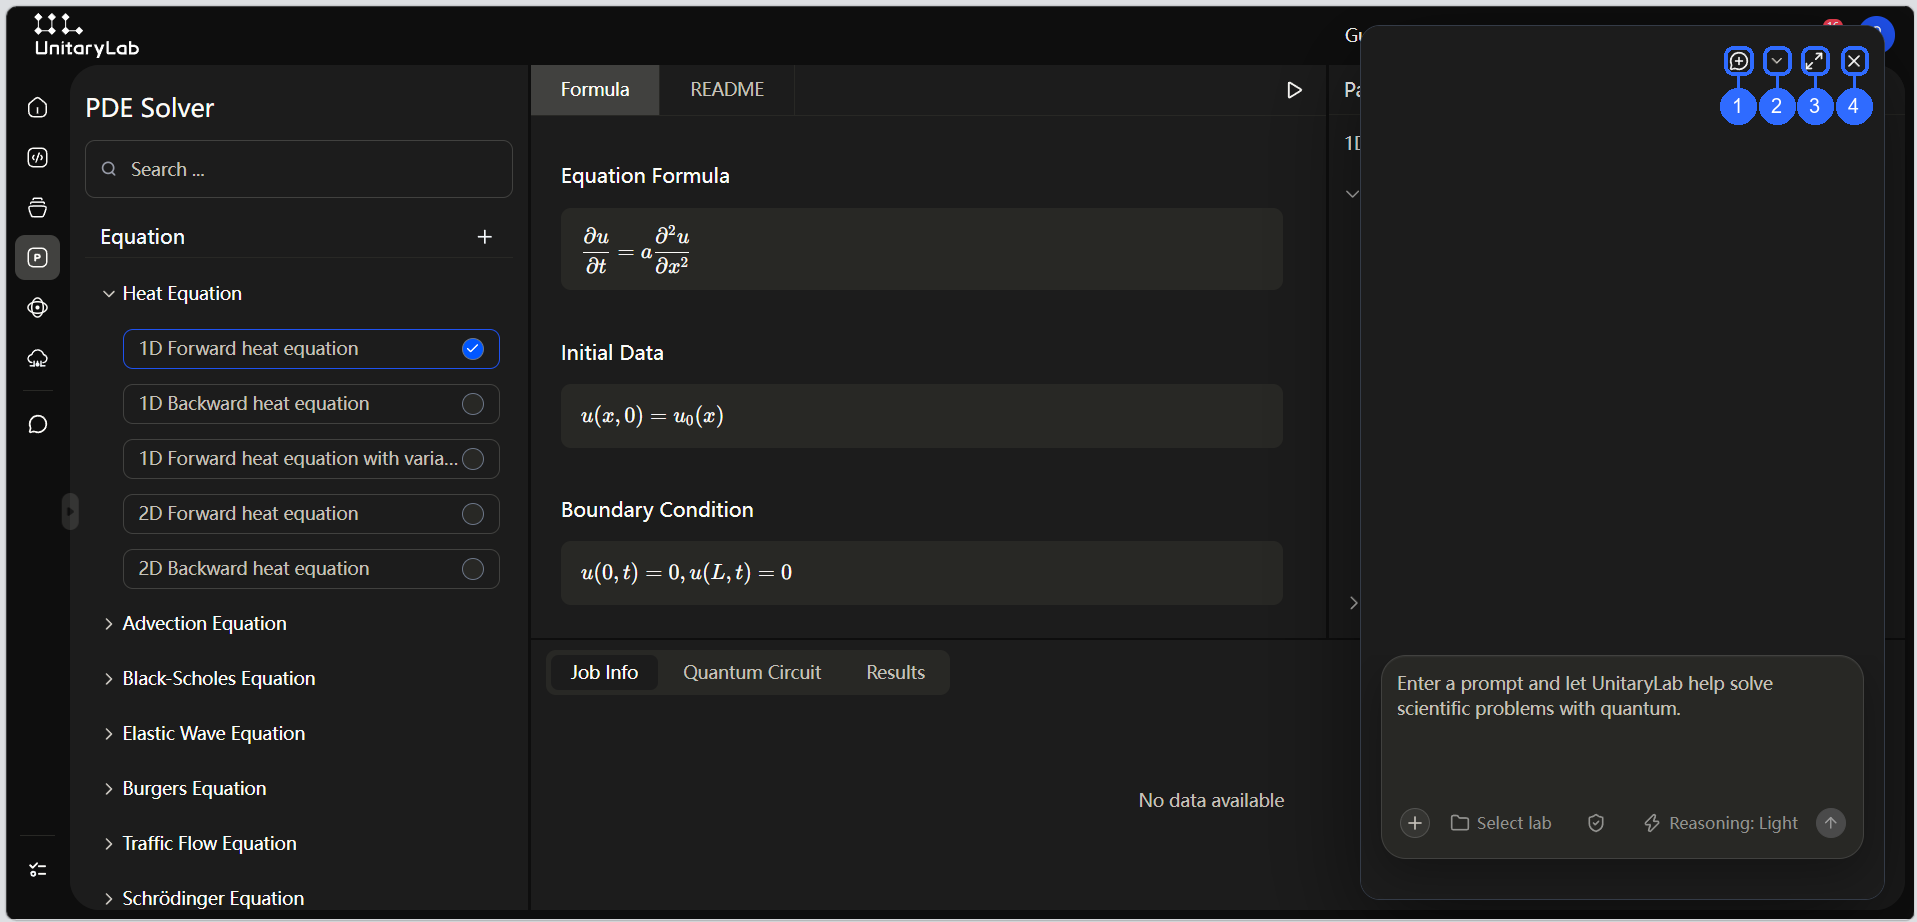Open the assistant panel dropdown chevron
1917x922 pixels.
coord(1777,61)
